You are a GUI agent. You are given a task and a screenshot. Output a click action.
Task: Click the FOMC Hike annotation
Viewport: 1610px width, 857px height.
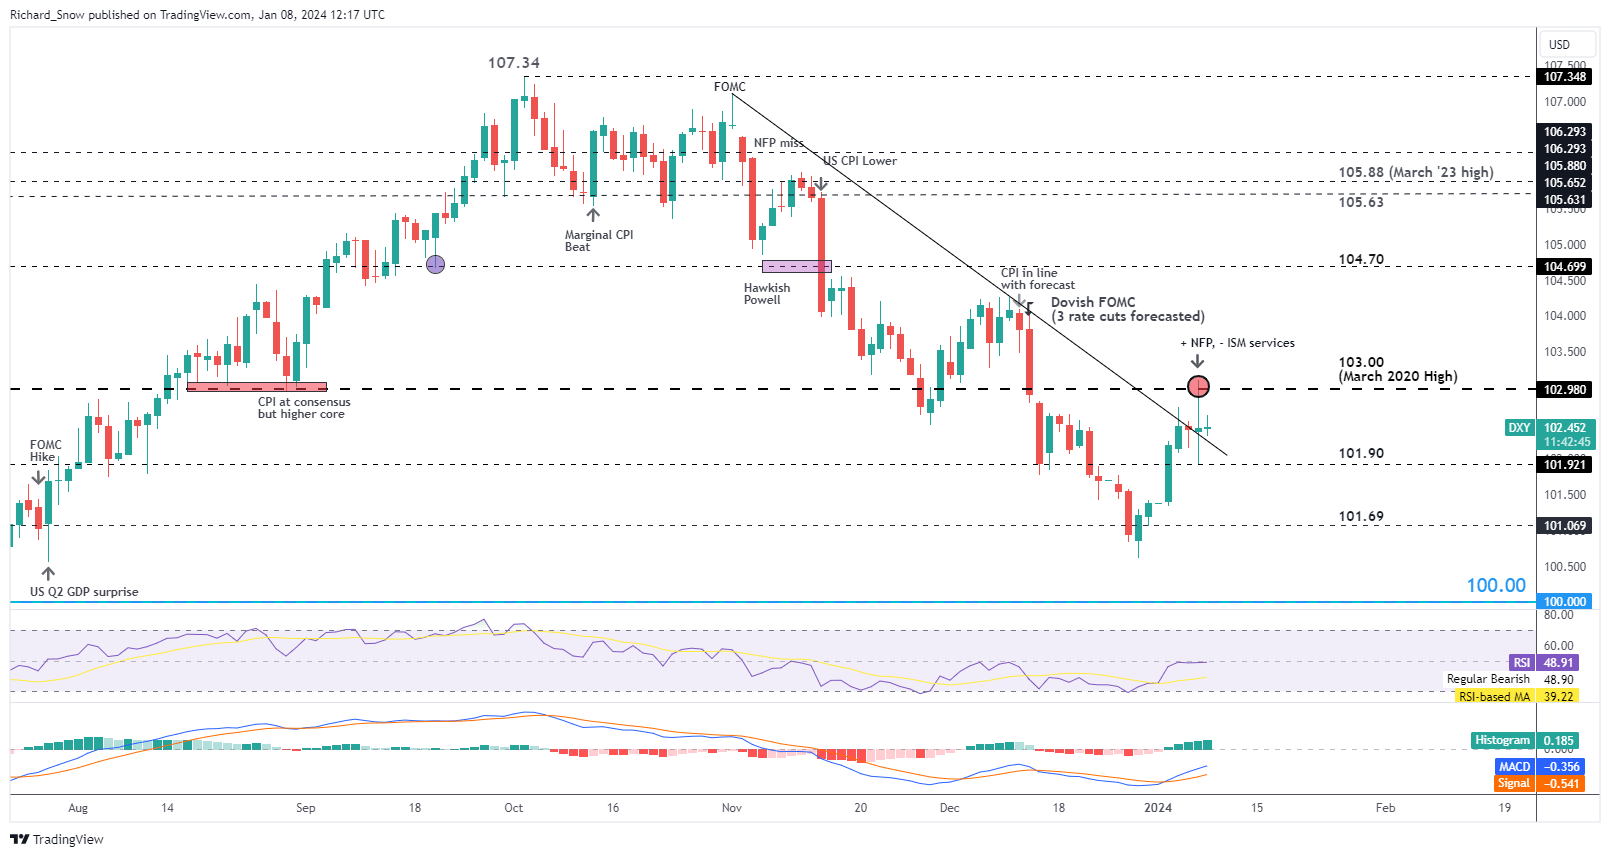[45, 451]
